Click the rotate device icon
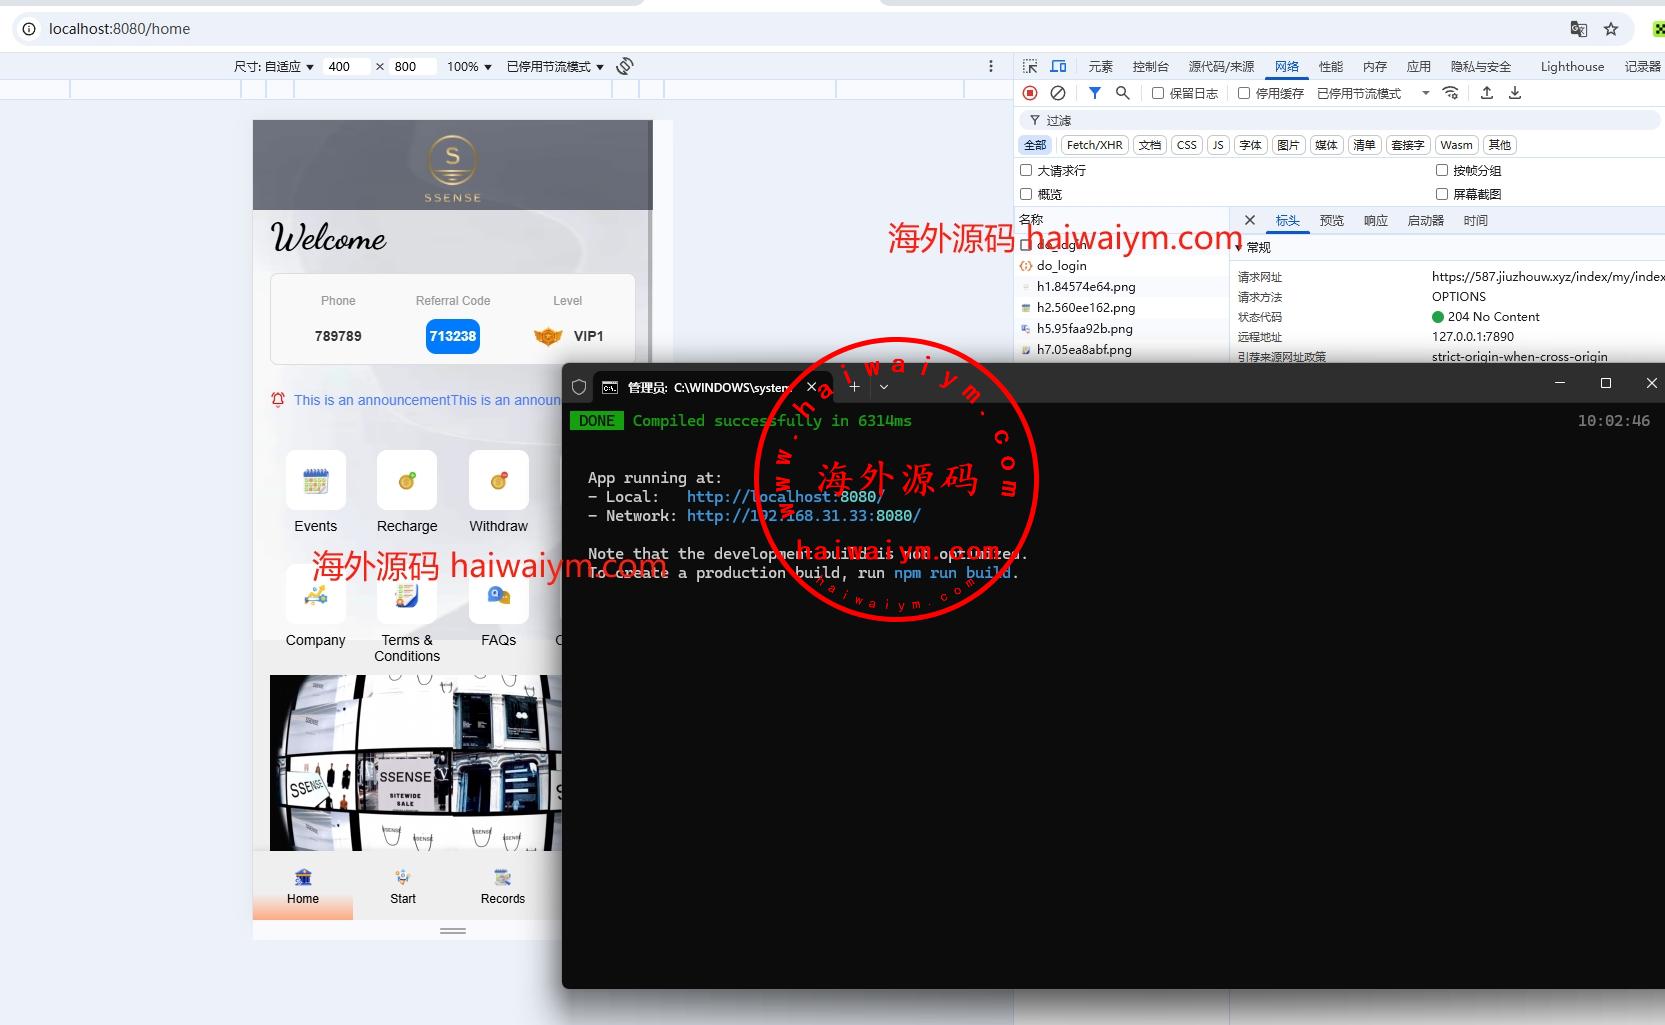This screenshot has width=1665, height=1025. tap(625, 66)
